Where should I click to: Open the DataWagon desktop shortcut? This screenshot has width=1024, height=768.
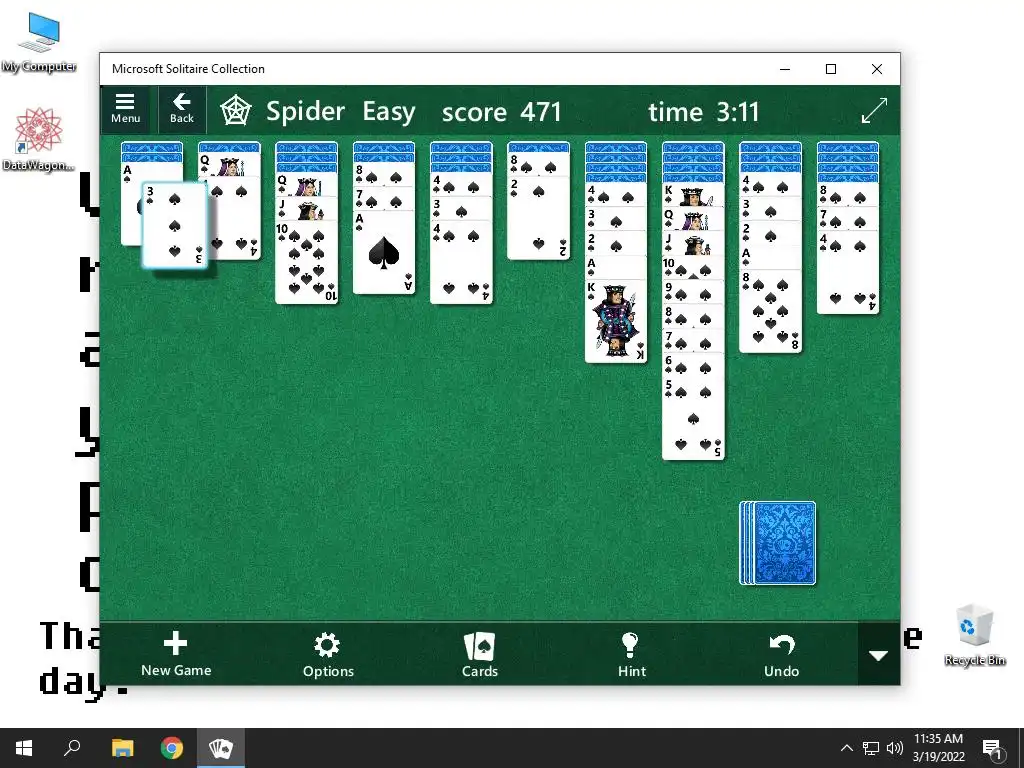click(x=39, y=139)
